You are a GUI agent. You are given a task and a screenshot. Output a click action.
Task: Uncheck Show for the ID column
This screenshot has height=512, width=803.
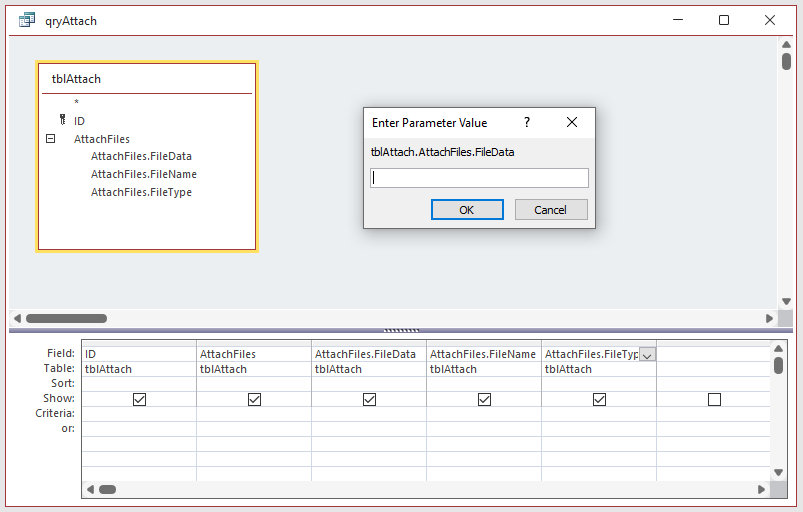(139, 399)
